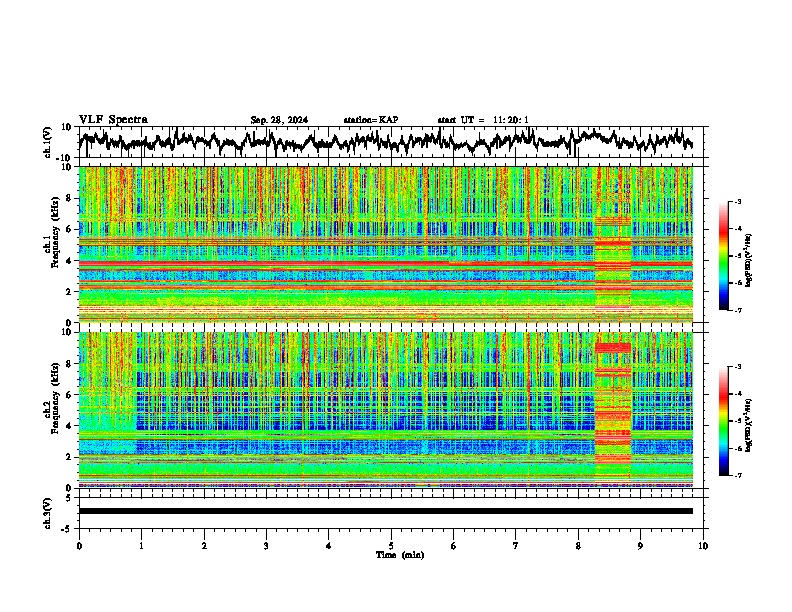Click the time axis tick label "8"
Image resolution: width=792 pixels, height=612 pixels.
(578, 546)
